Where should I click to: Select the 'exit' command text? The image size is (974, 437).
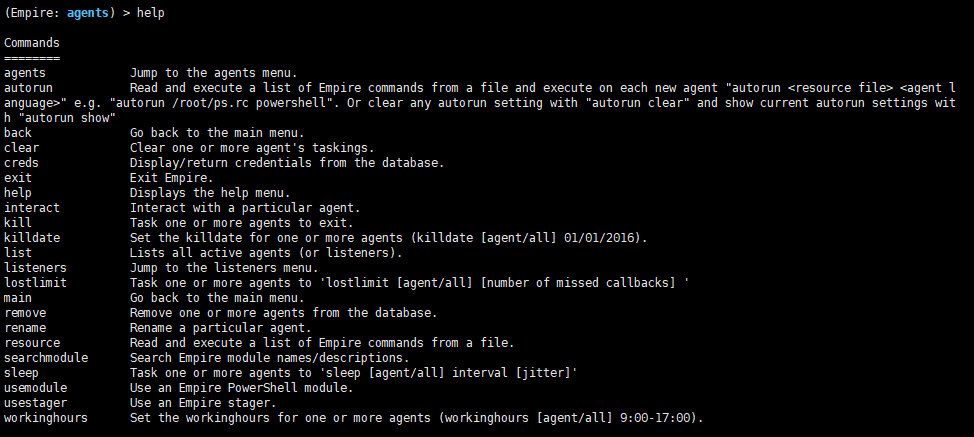[x=18, y=178]
